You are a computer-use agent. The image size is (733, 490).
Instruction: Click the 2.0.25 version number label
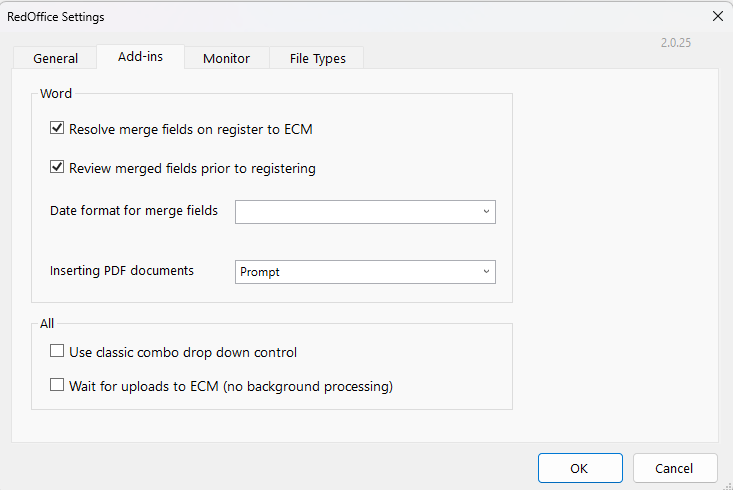[676, 43]
